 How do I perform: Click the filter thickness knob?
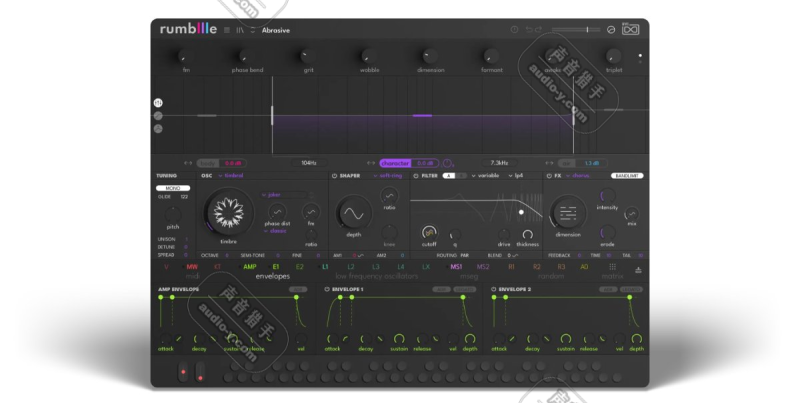tap(528, 234)
